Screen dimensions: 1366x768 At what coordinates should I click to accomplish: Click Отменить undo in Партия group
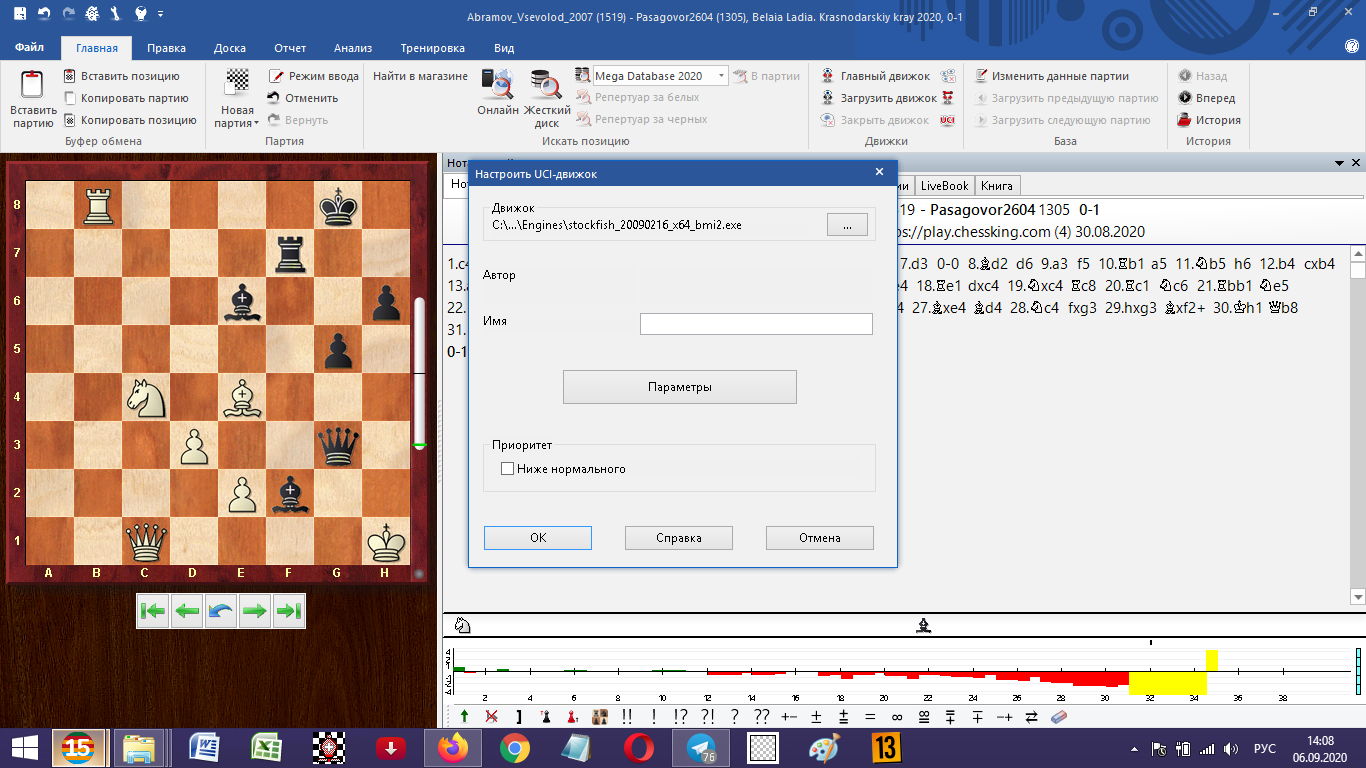tap(302, 98)
